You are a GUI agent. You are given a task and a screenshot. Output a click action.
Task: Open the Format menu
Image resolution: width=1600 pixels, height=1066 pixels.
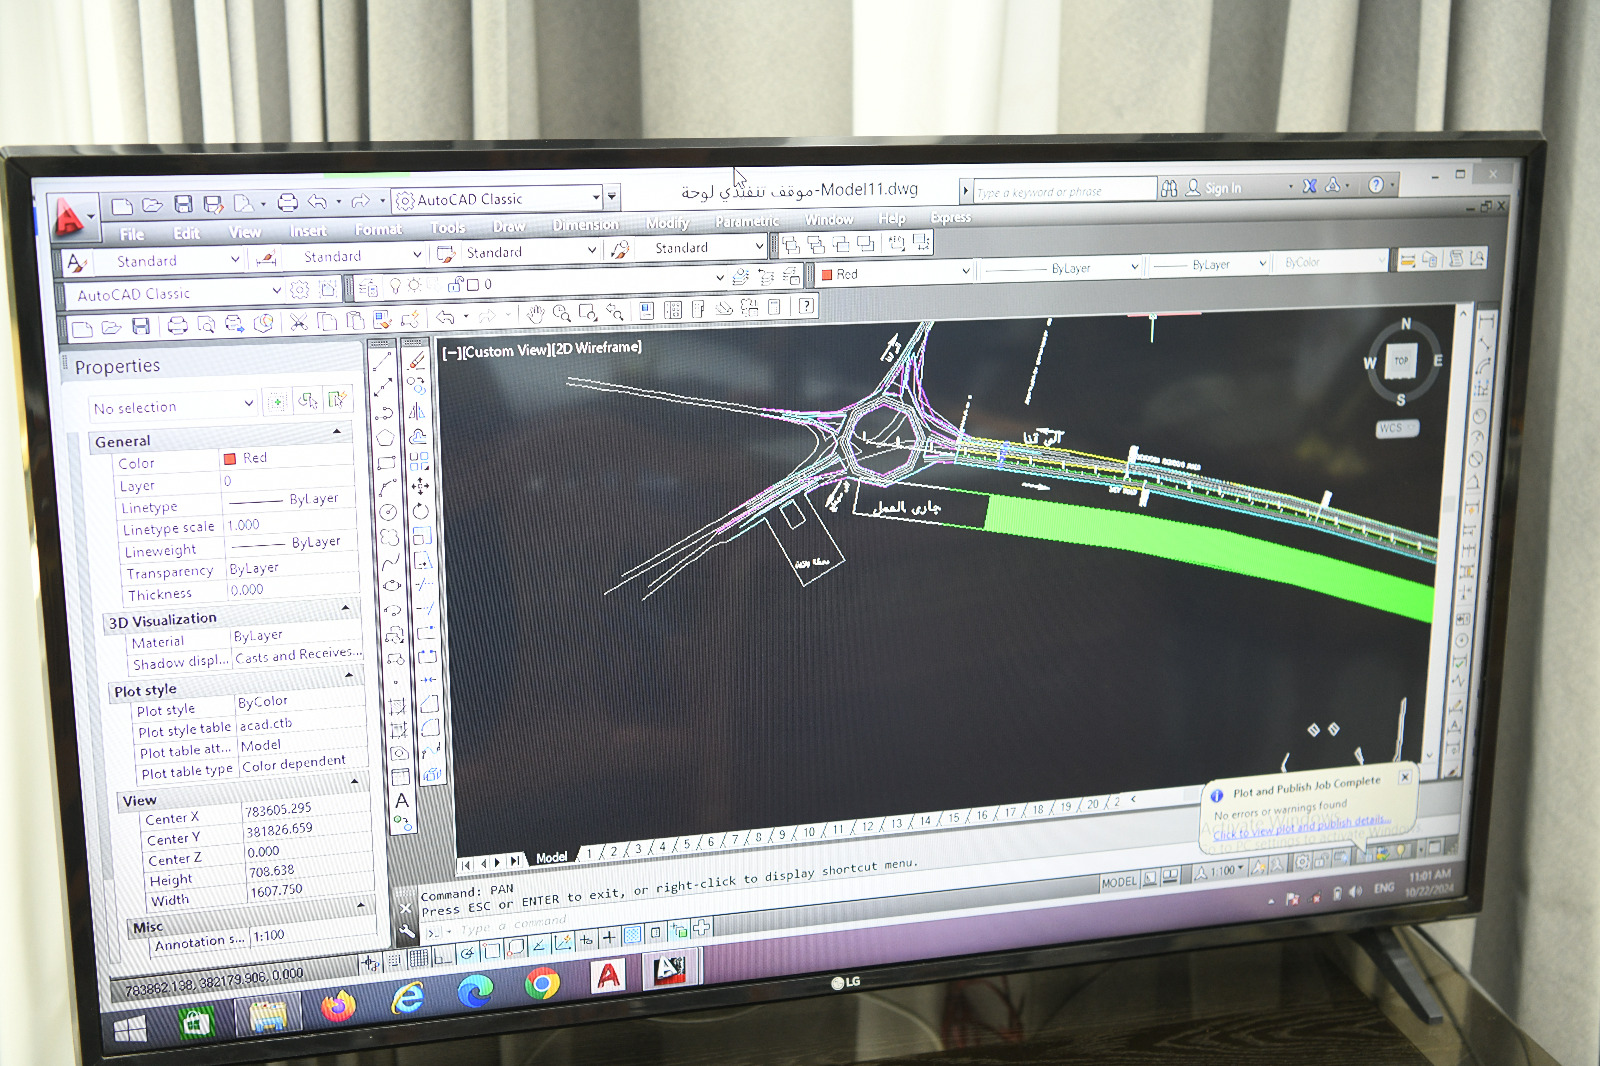pyautogui.click(x=378, y=229)
